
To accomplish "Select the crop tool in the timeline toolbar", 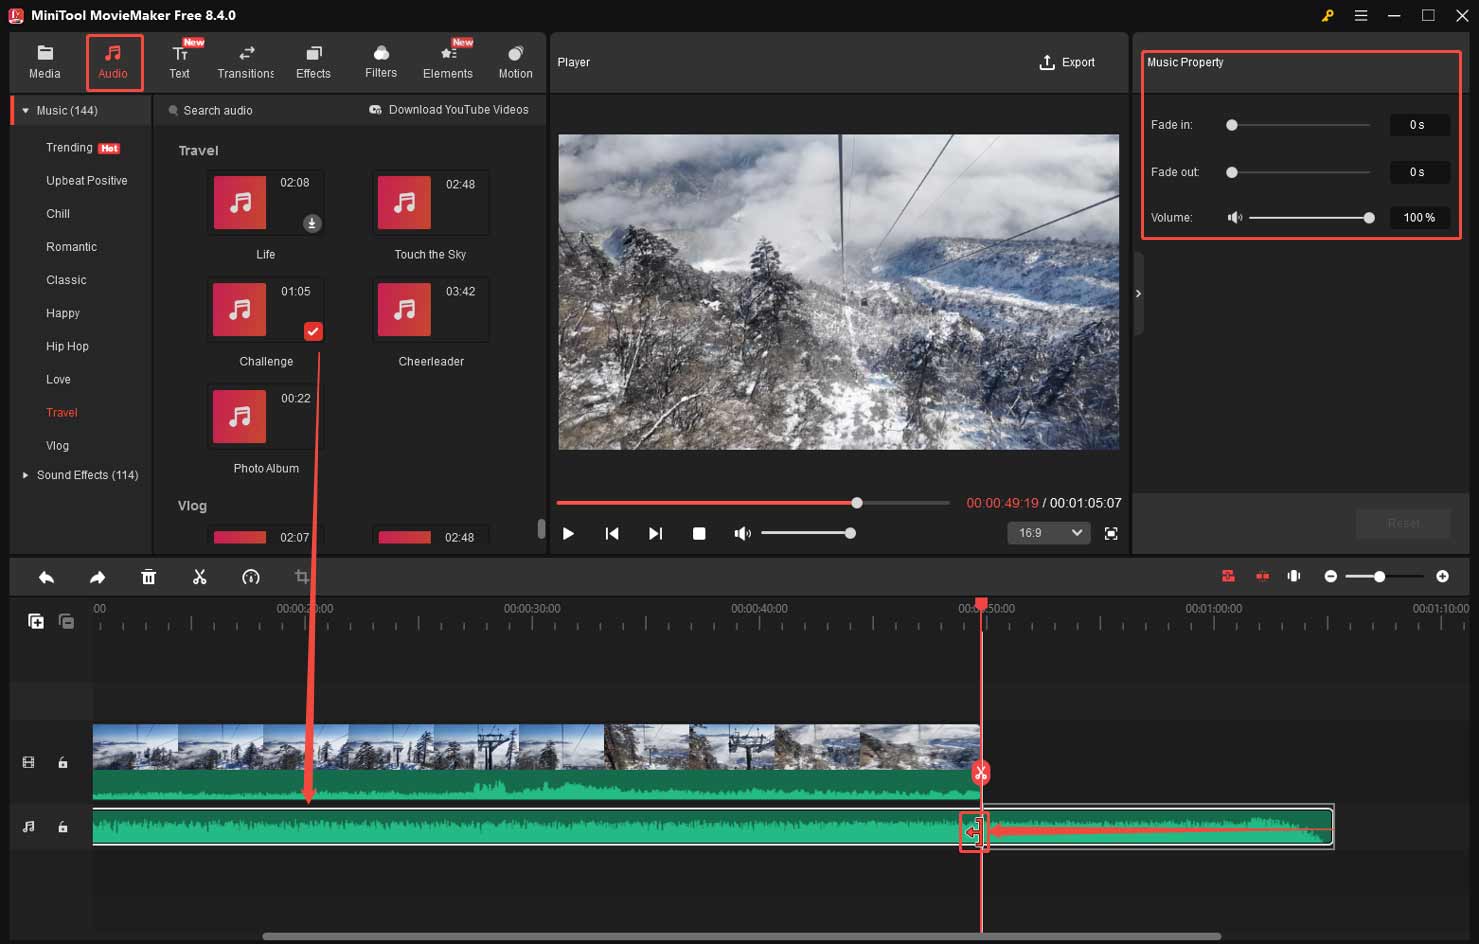I will [301, 576].
